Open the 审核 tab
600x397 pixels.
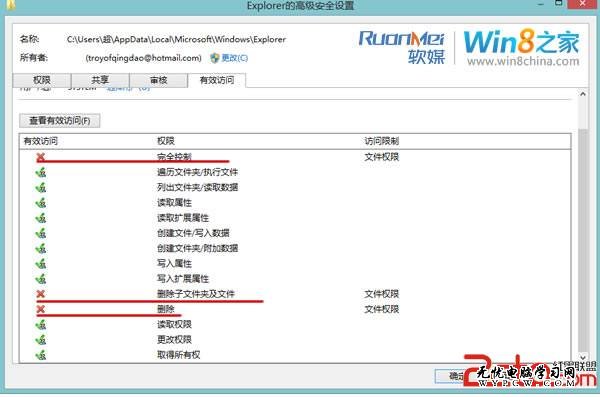(x=158, y=80)
